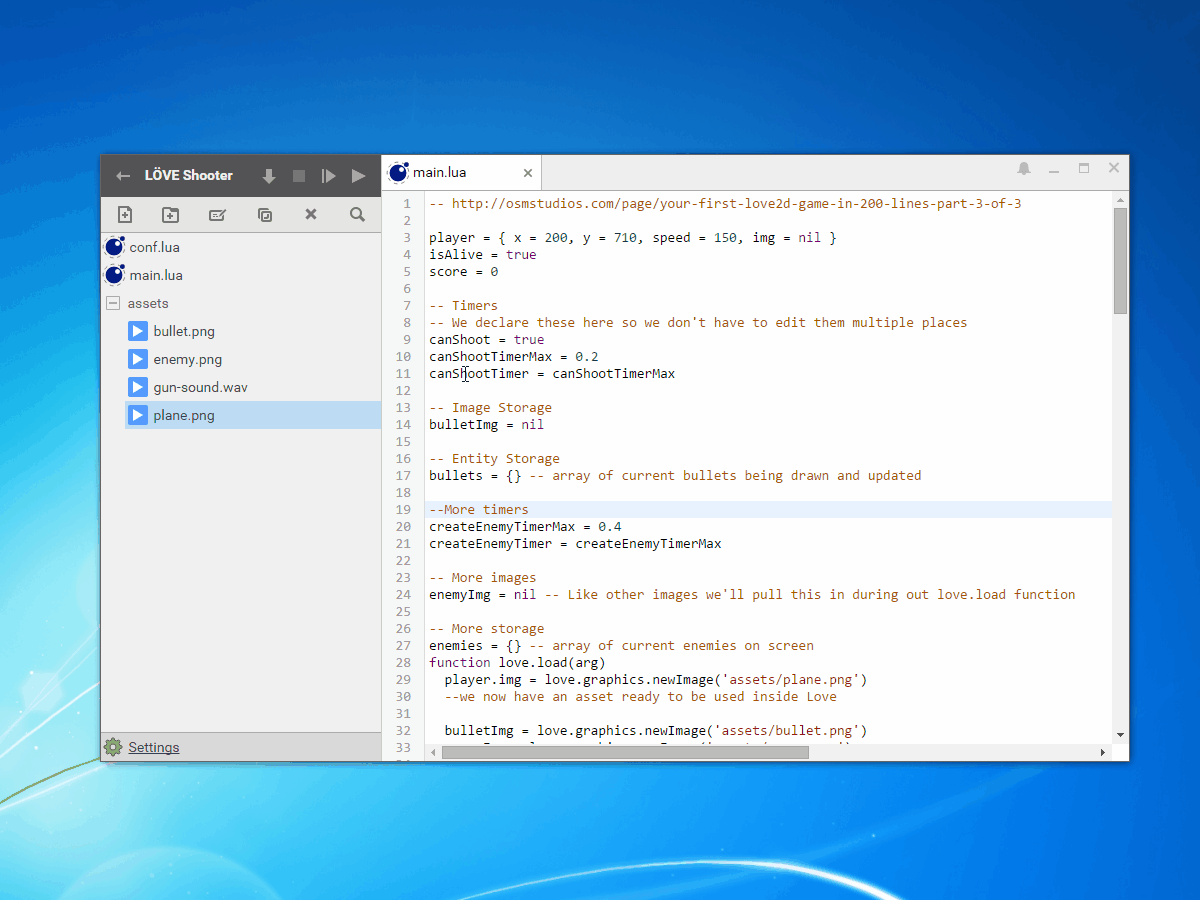Click the 'bulletImg = nil' line
The height and width of the screenshot is (900, 1200).
(x=487, y=425)
